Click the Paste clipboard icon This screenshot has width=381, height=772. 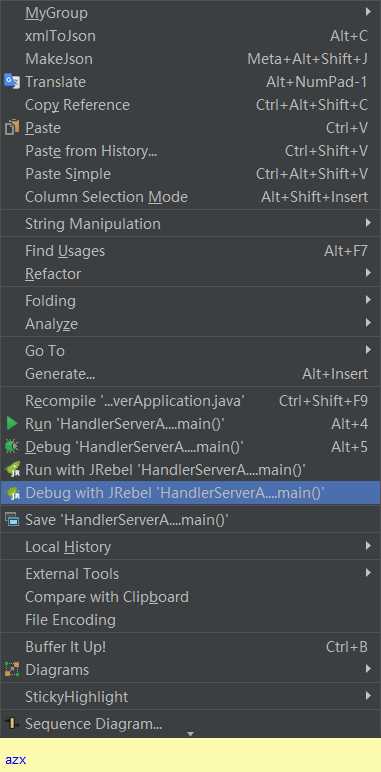tap(11, 128)
